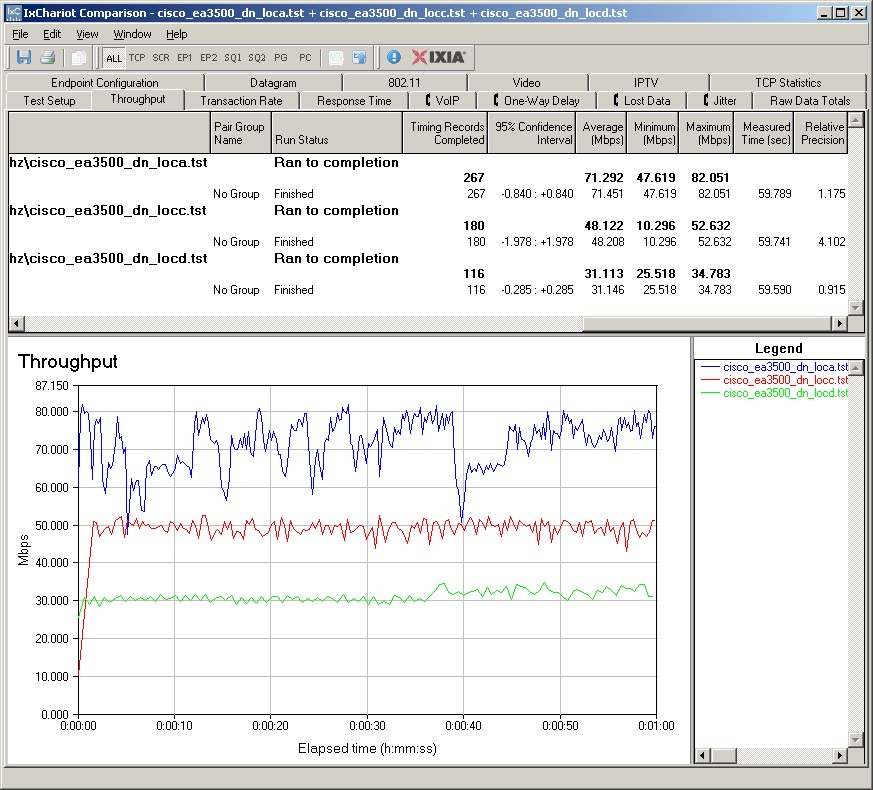Click the blue arrow icon beside the info button

click(x=360, y=57)
